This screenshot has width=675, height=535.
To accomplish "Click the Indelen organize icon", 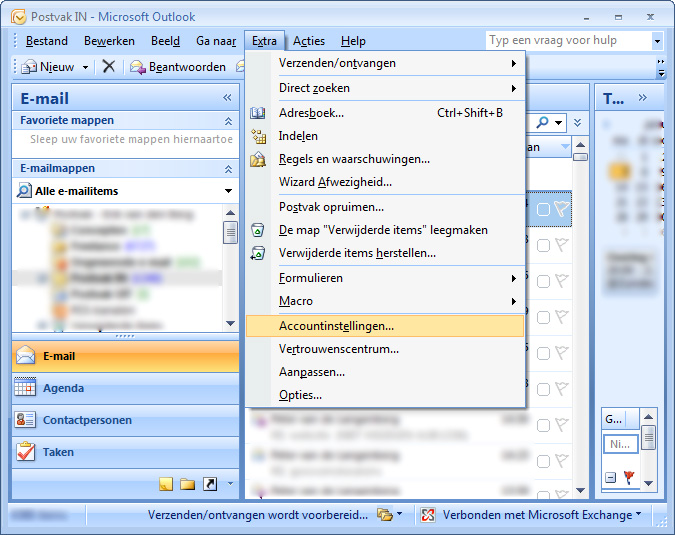I will pyautogui.click(x=258, y=136).
